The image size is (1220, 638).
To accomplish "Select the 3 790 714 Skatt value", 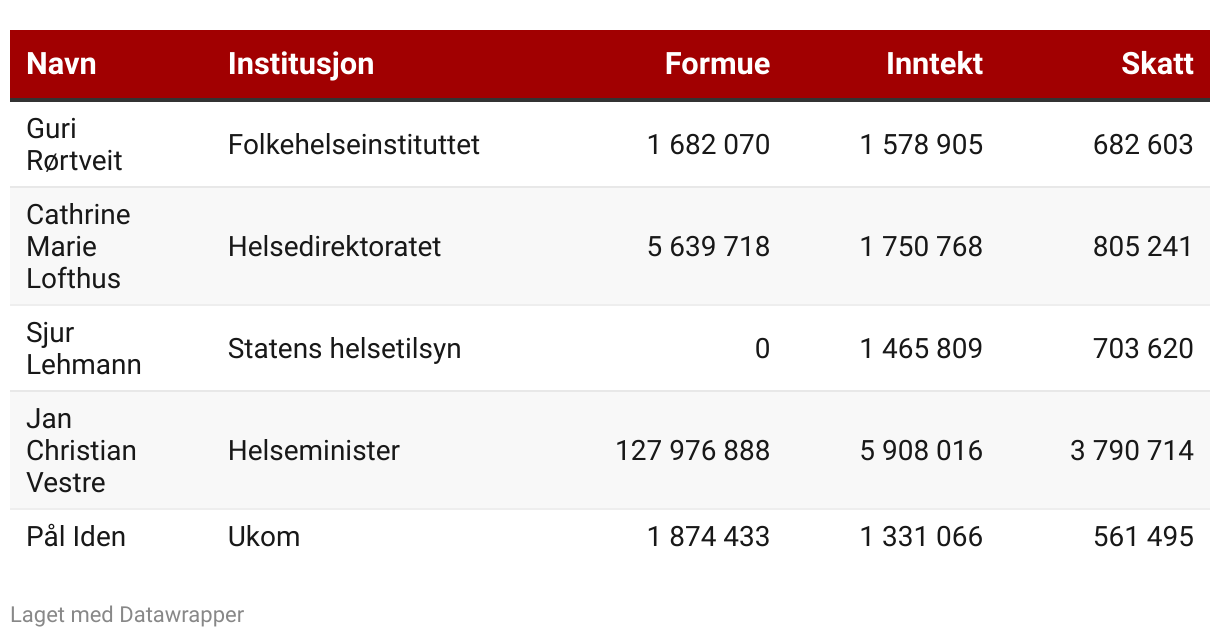I will 1131,450.
